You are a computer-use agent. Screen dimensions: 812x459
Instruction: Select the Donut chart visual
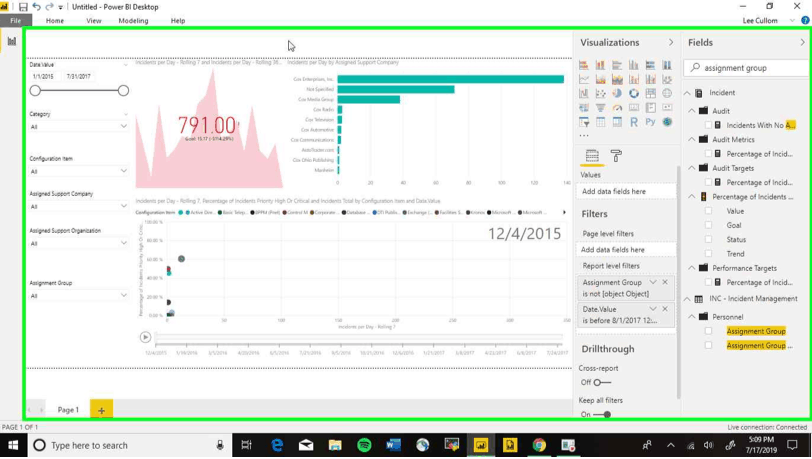[634, 93]
